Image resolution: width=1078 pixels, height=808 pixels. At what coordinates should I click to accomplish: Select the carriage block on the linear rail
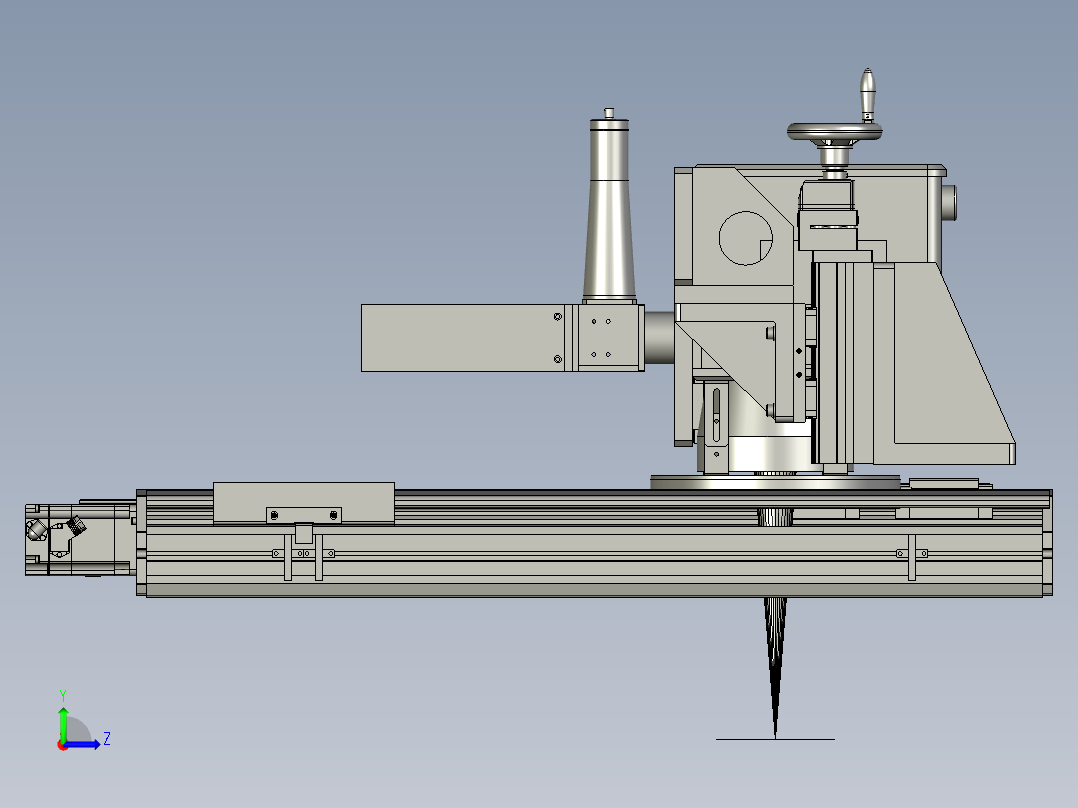pyautogui.click(x=304, y=503)
